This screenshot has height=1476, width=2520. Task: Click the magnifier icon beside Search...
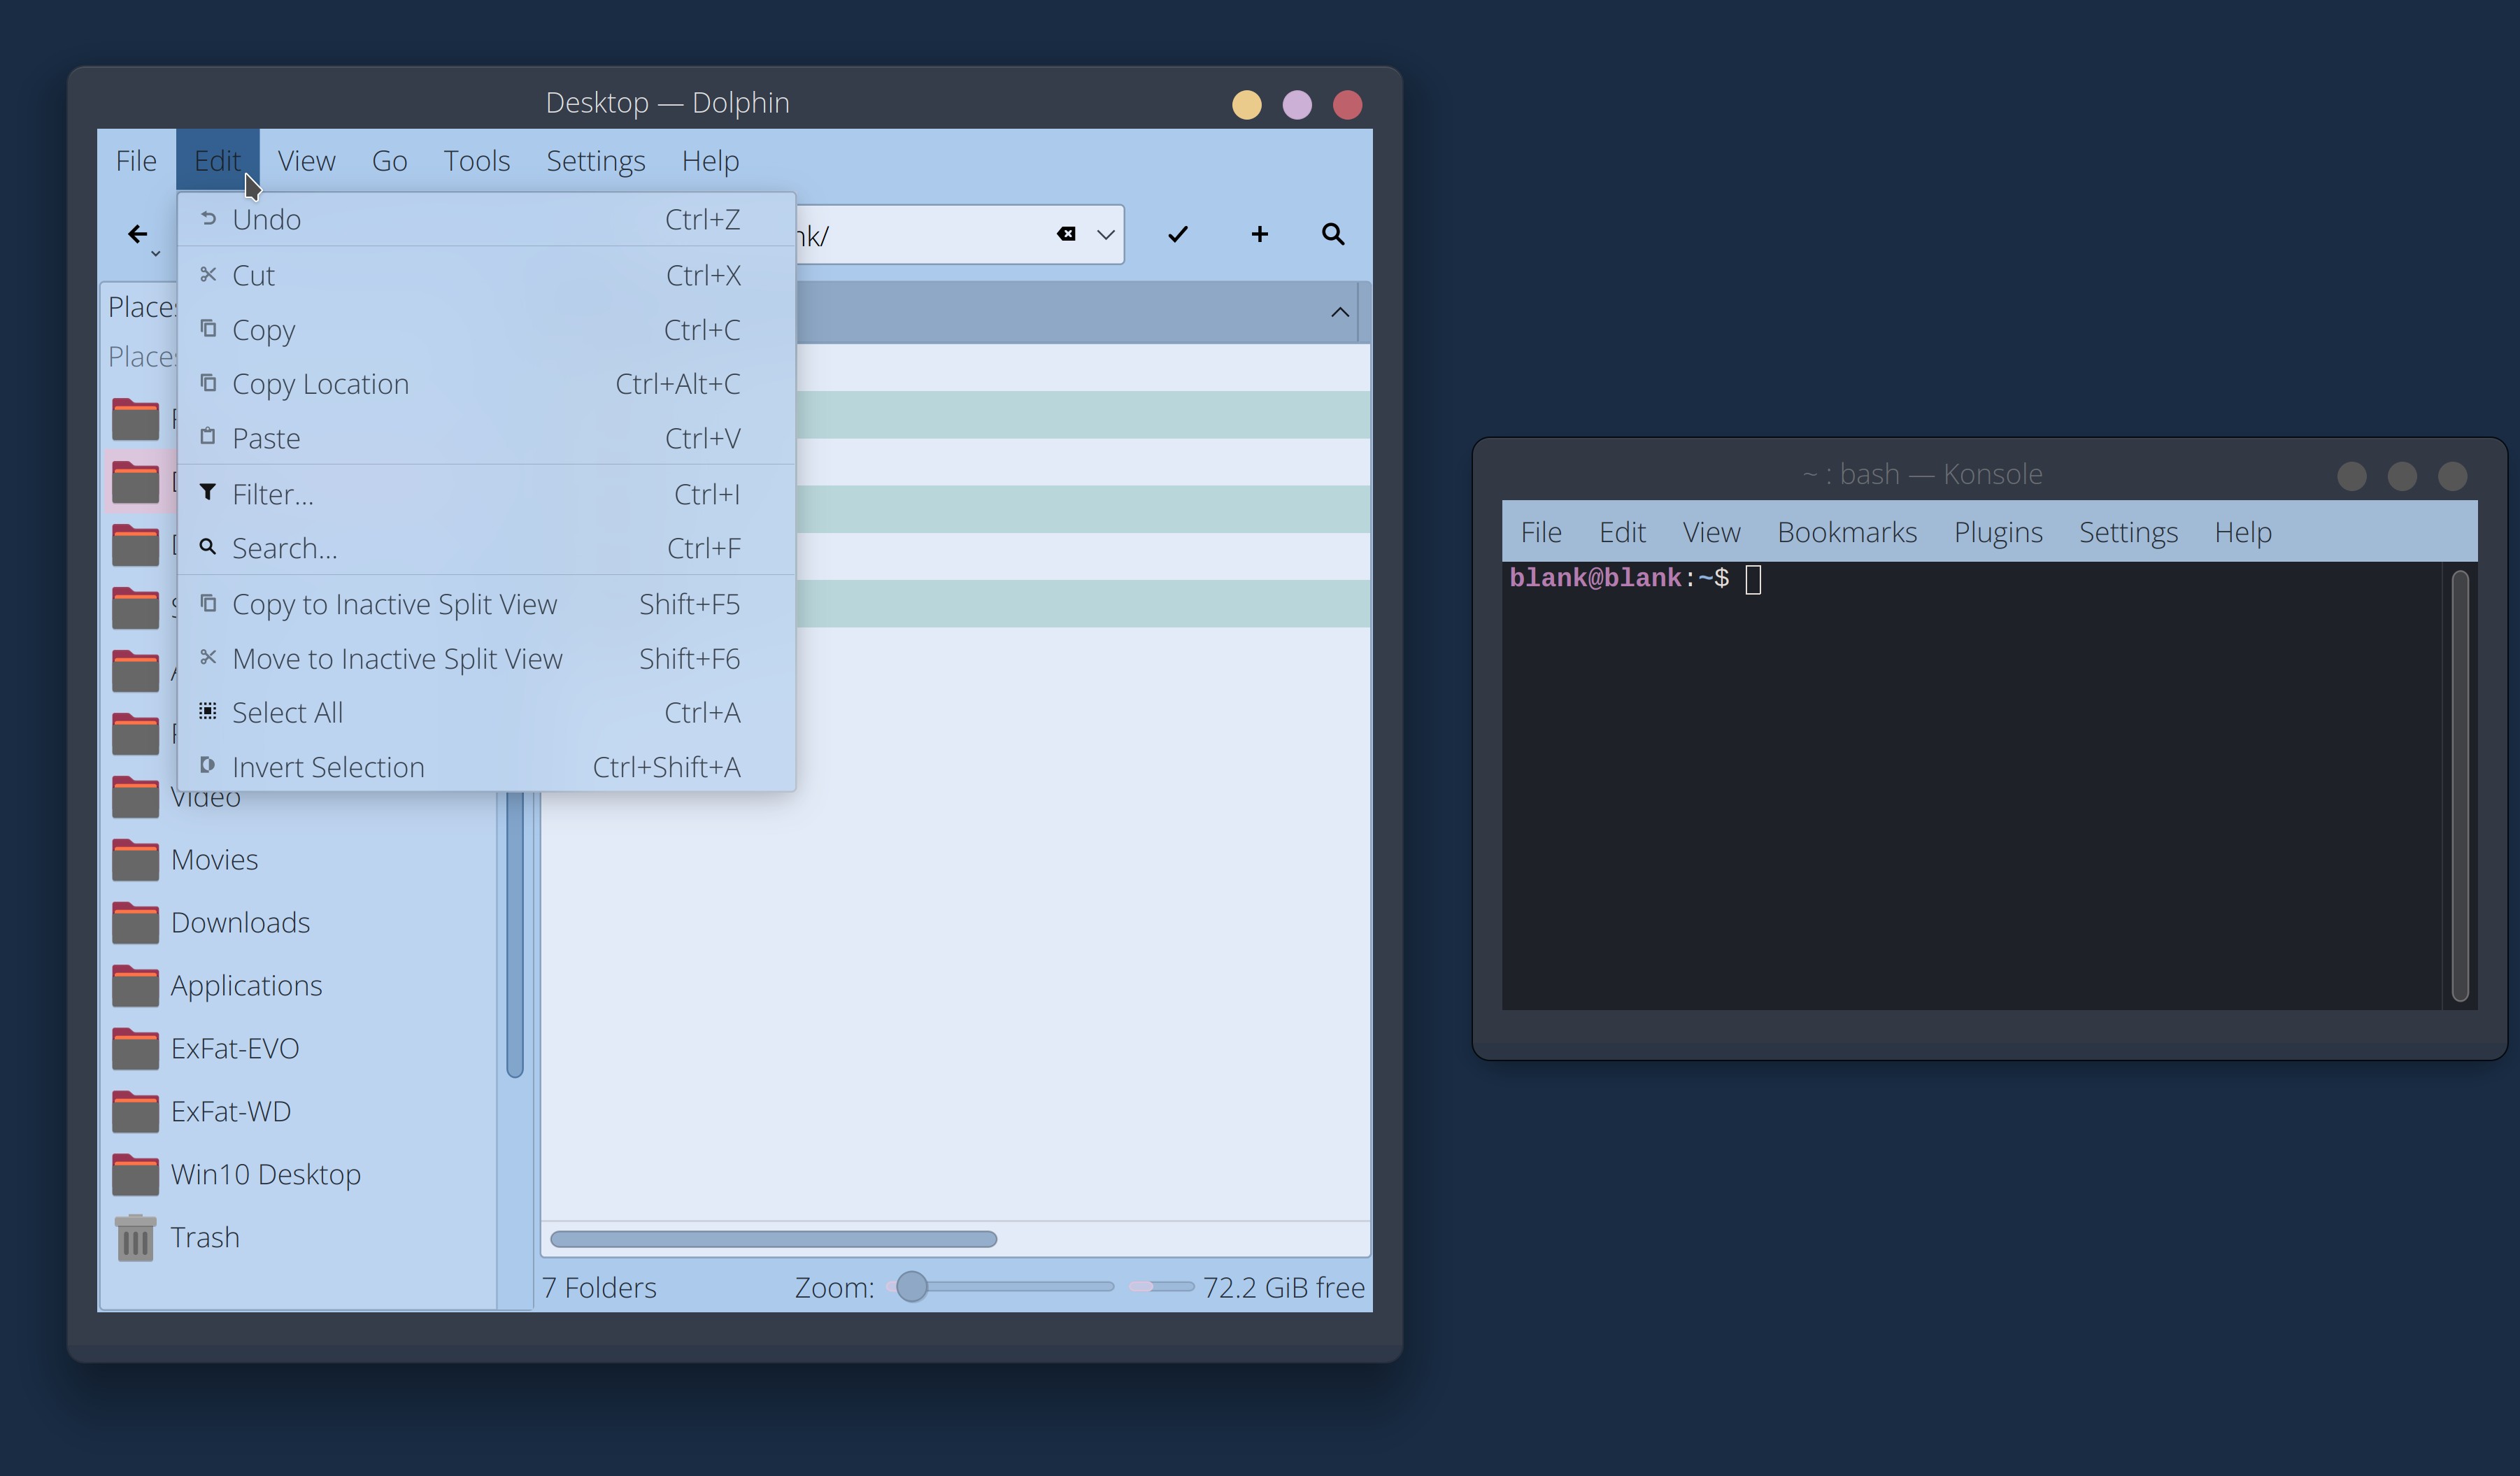[x=208, y=546]
